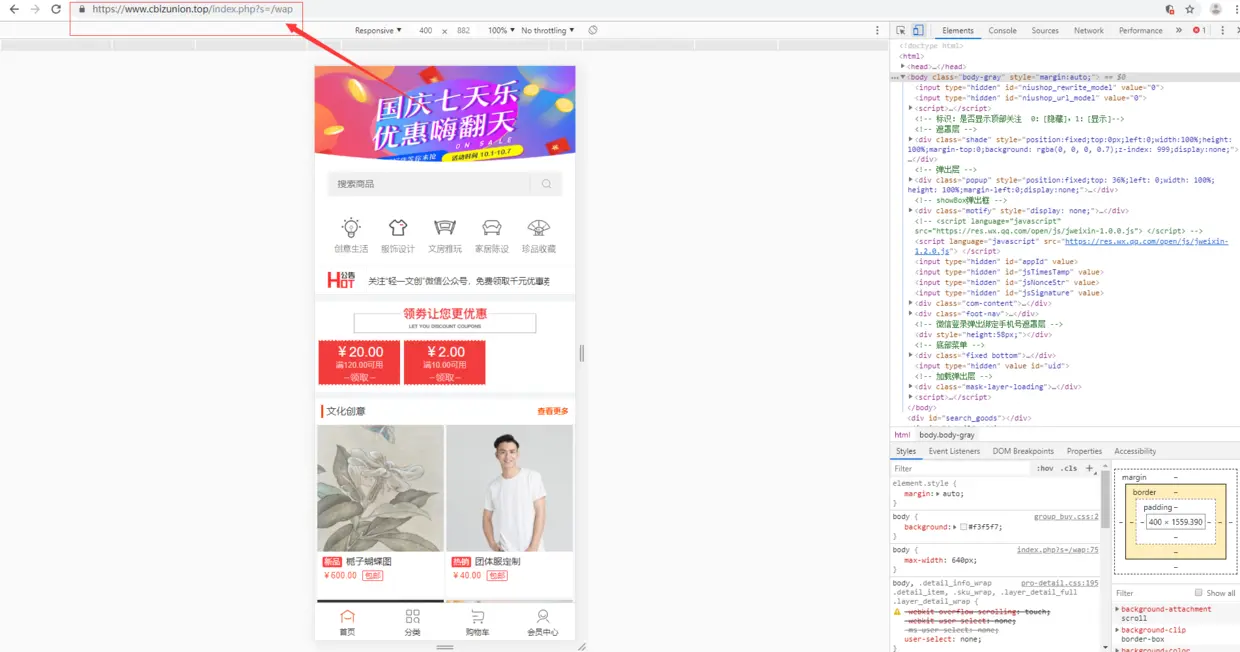Click the #f3f5f7 background color swatch
Screen dimensions: 1240x652
point(964,527)
